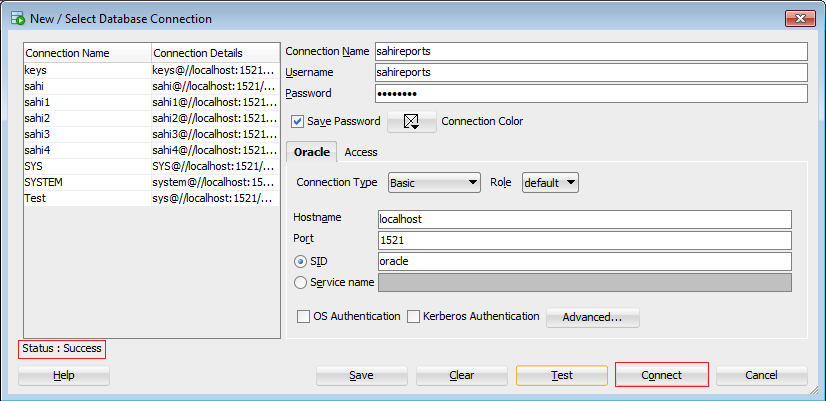Open the Connection Color picker

point(411,122)
